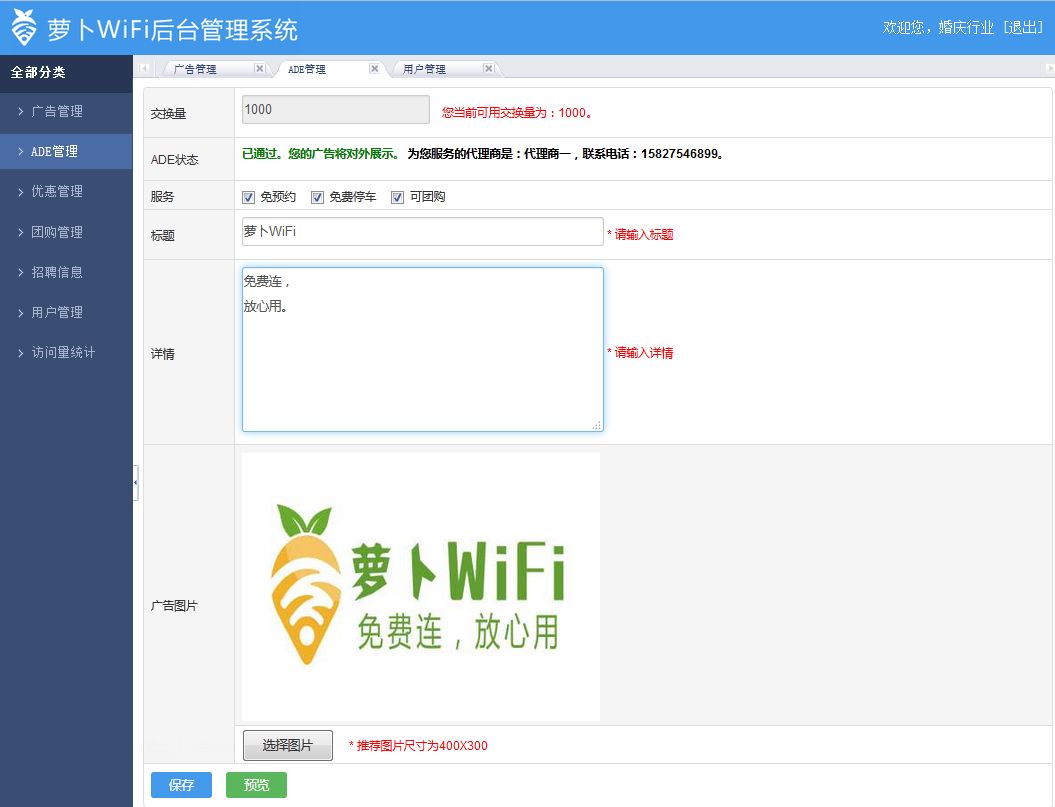Switch to the 用户管理 tab
The height and width of the screenshot is (807, 1055).
click(424, 70)
